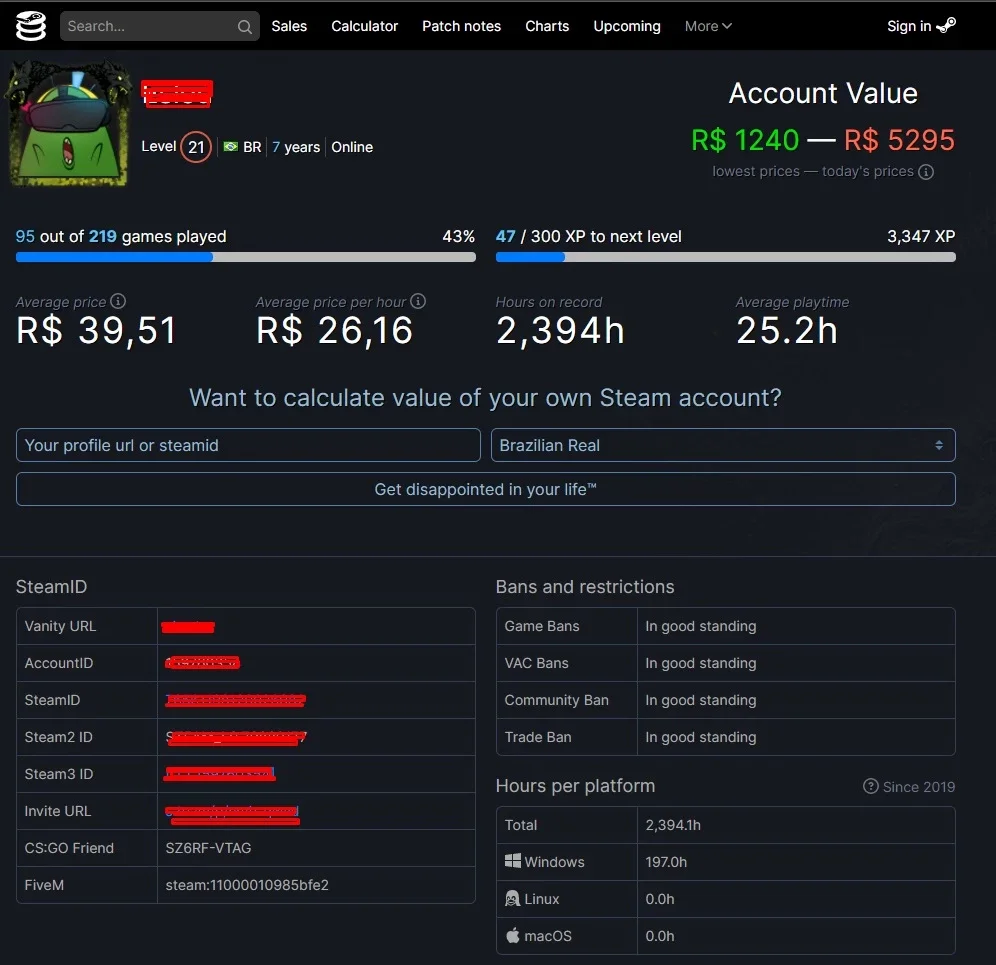Click the AccountID row label
996x965 pixels.
pos(58,663)
